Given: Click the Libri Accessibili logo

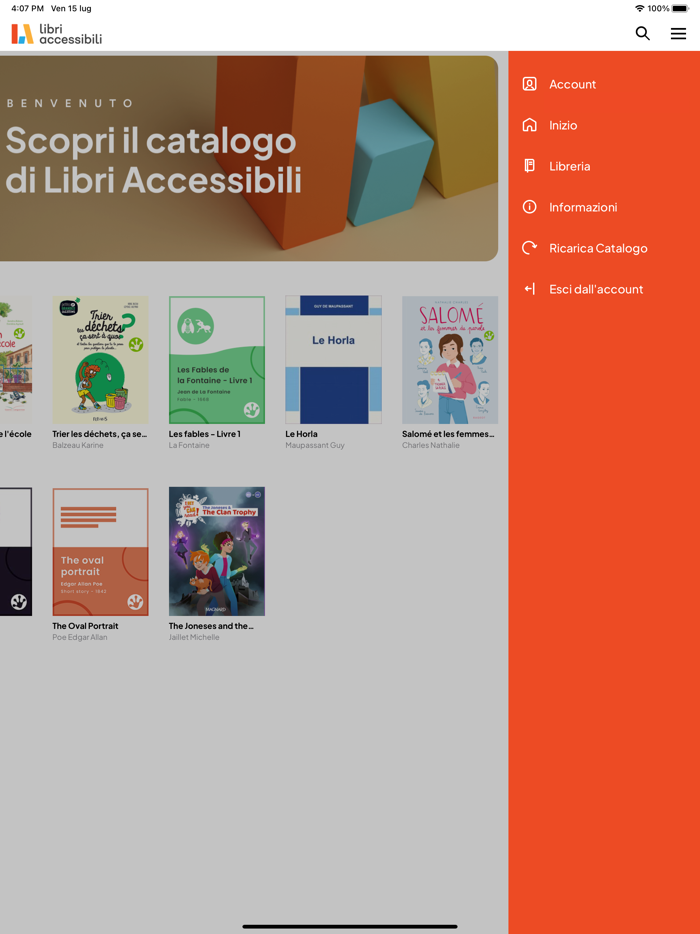Looking at the screenshot, I should click(55, 33).
